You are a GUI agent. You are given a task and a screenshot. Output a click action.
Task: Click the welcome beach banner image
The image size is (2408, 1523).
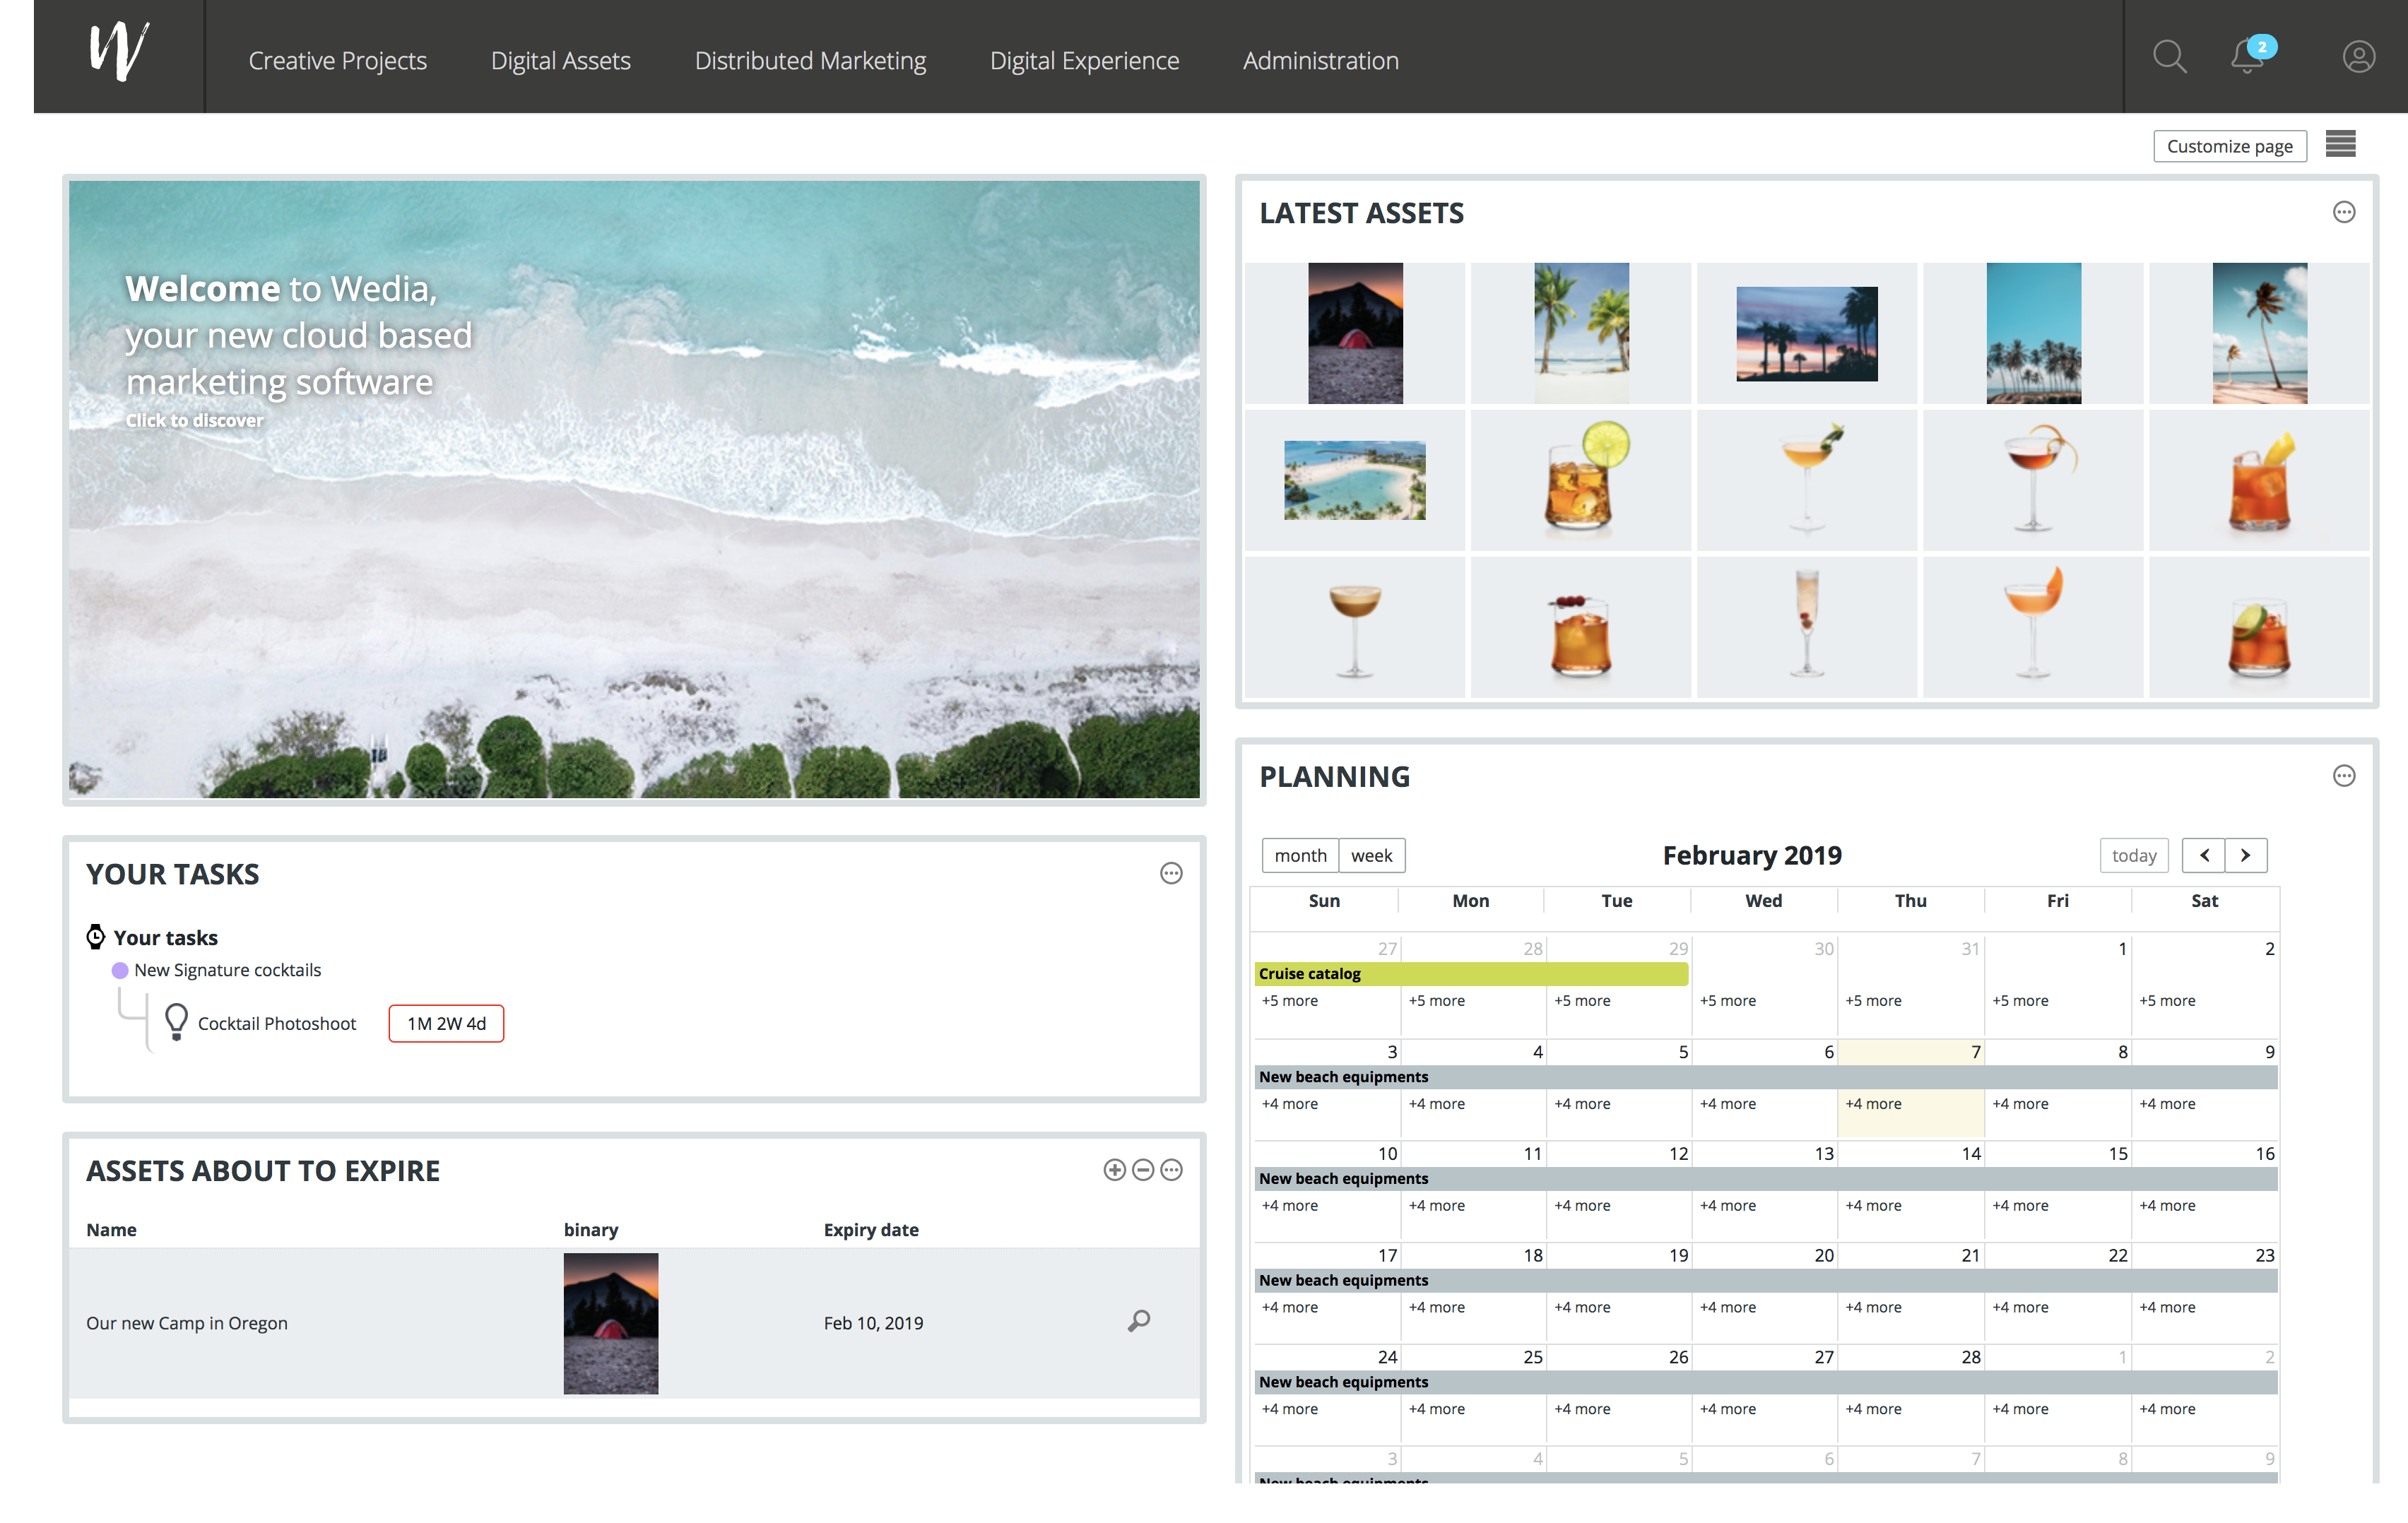tap(634, 489)
